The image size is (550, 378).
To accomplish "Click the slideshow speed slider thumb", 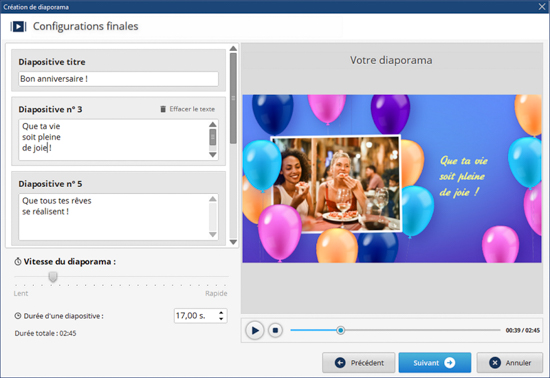I will pyautogui.click(x=53, y=277).
